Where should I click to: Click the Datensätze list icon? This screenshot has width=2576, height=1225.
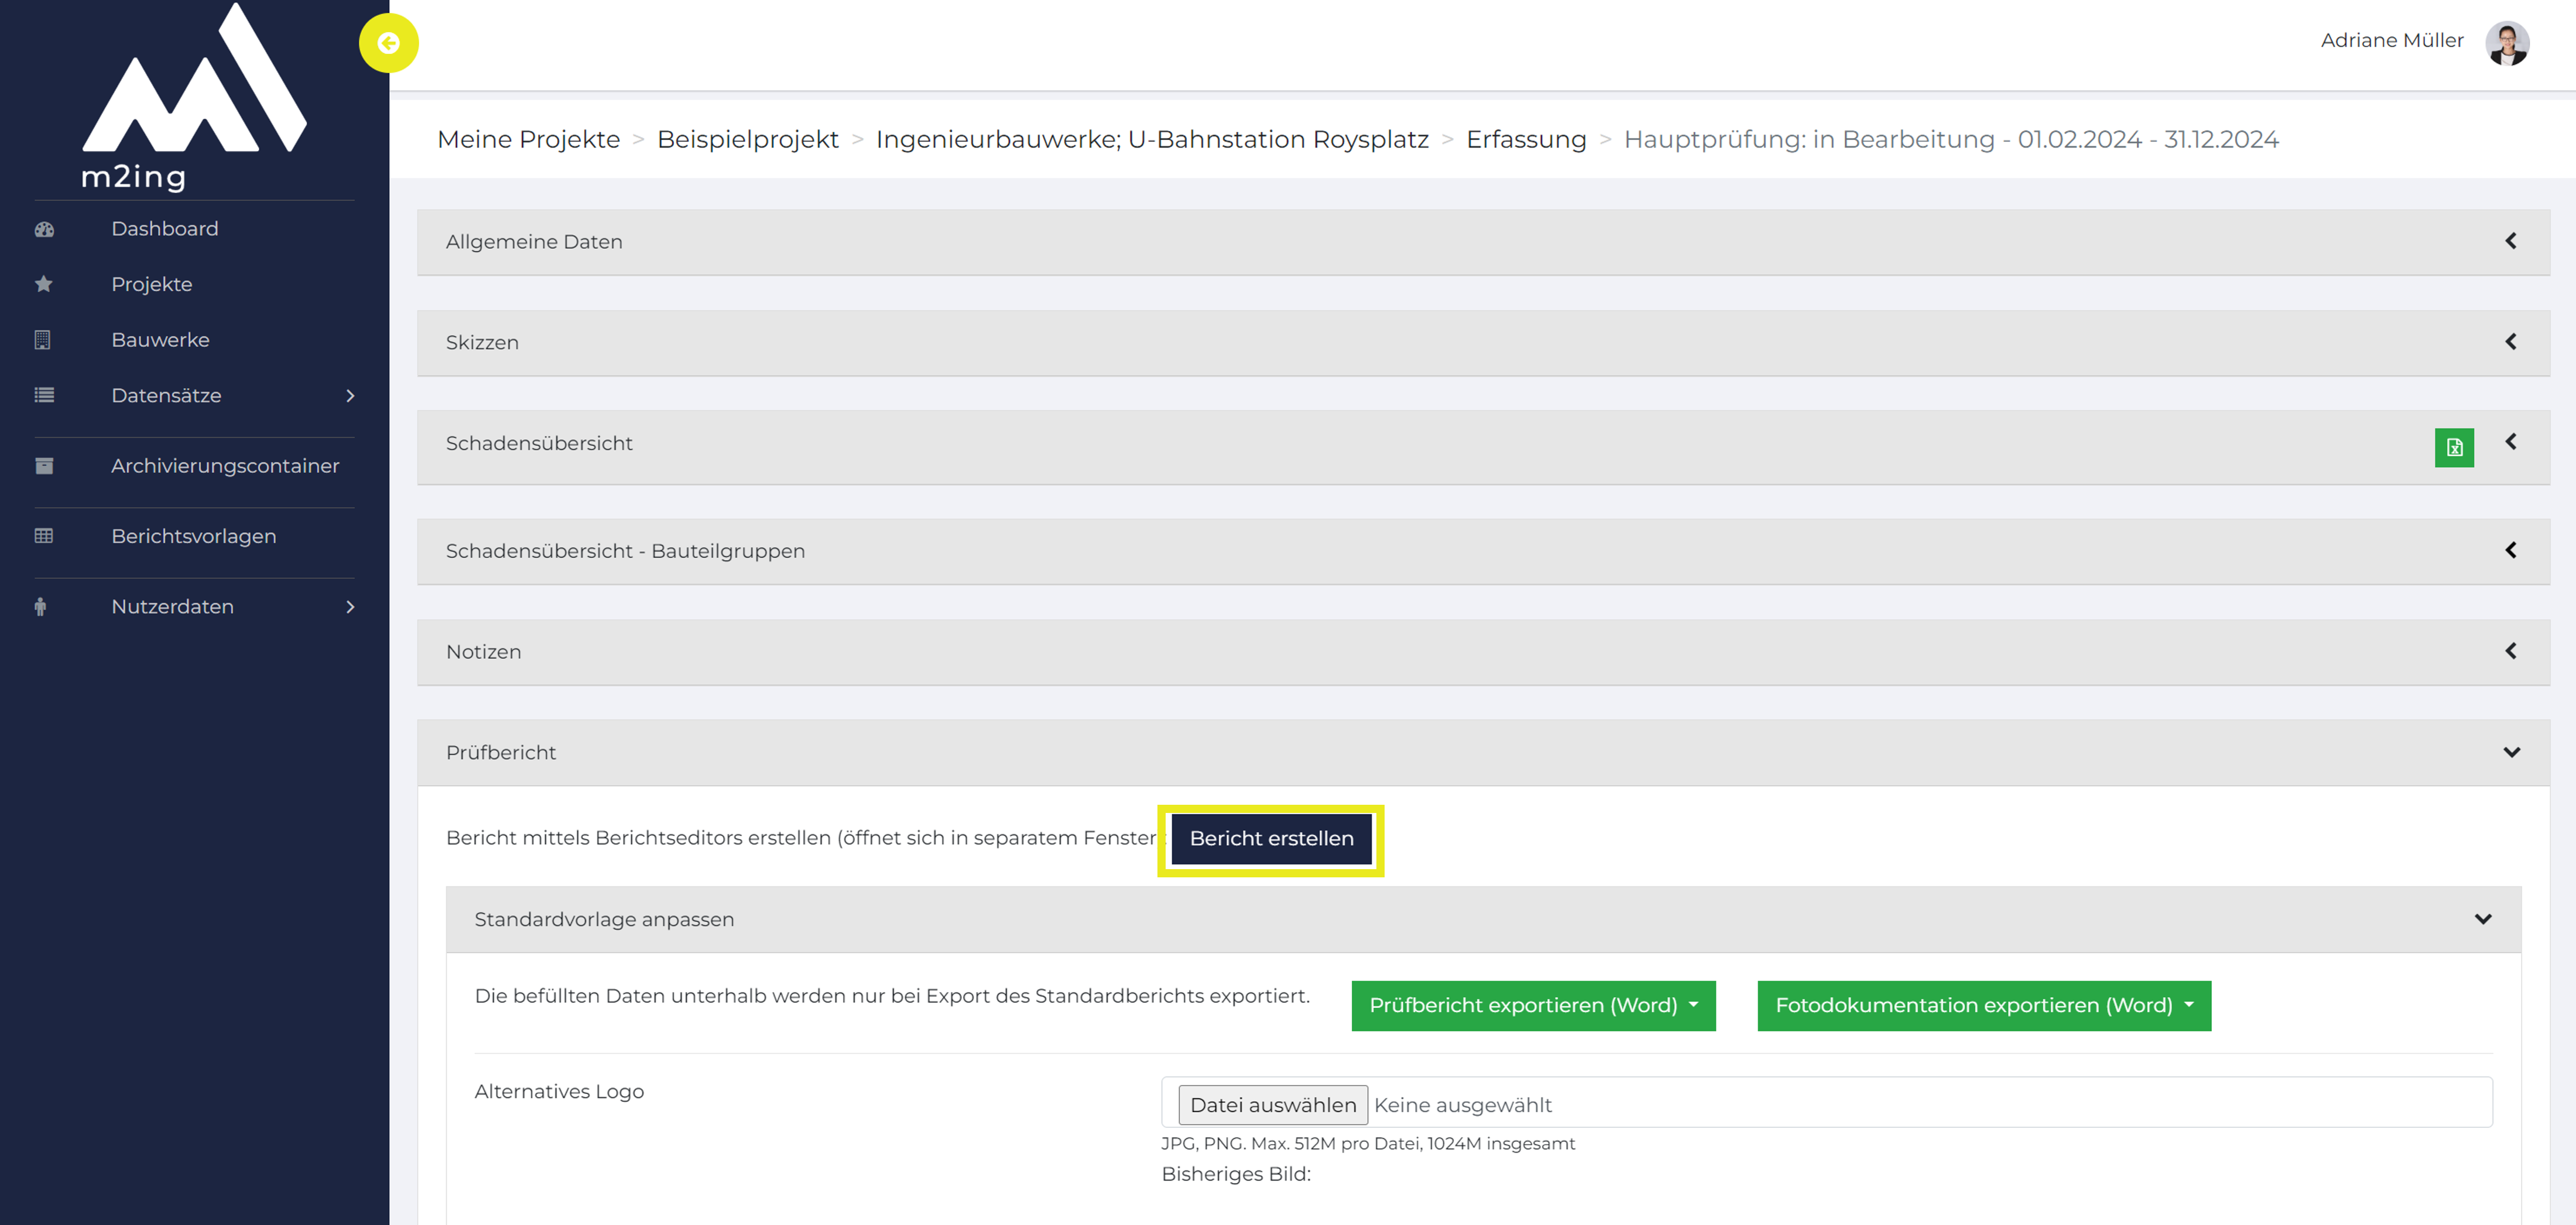pyautogui.click(x=44, y=395)
